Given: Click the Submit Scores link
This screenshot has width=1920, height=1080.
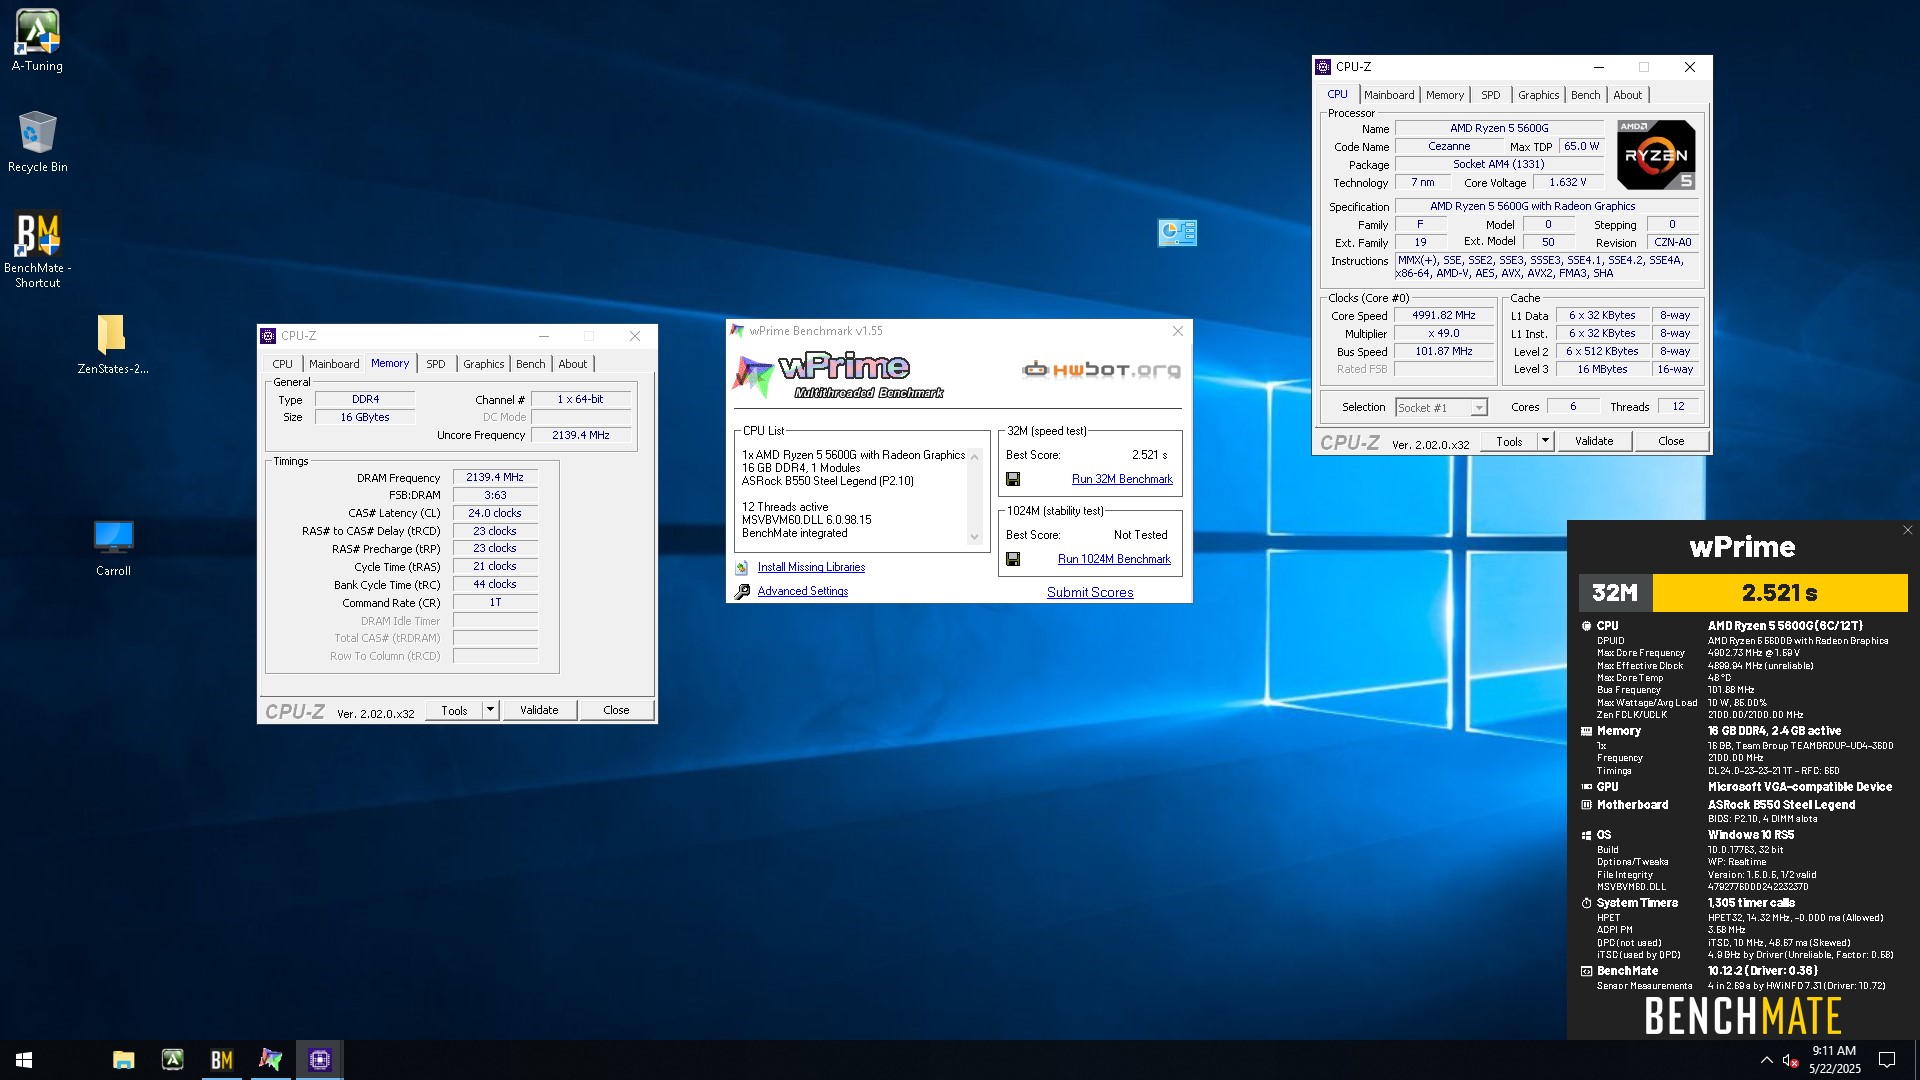Looking at the screenshot, I should 1090,593.
